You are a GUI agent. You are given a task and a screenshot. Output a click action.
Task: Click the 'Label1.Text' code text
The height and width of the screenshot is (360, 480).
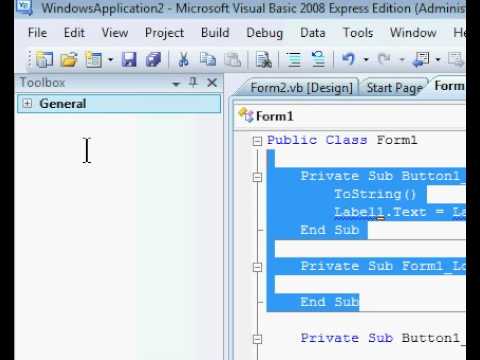[x=380, y=212]
